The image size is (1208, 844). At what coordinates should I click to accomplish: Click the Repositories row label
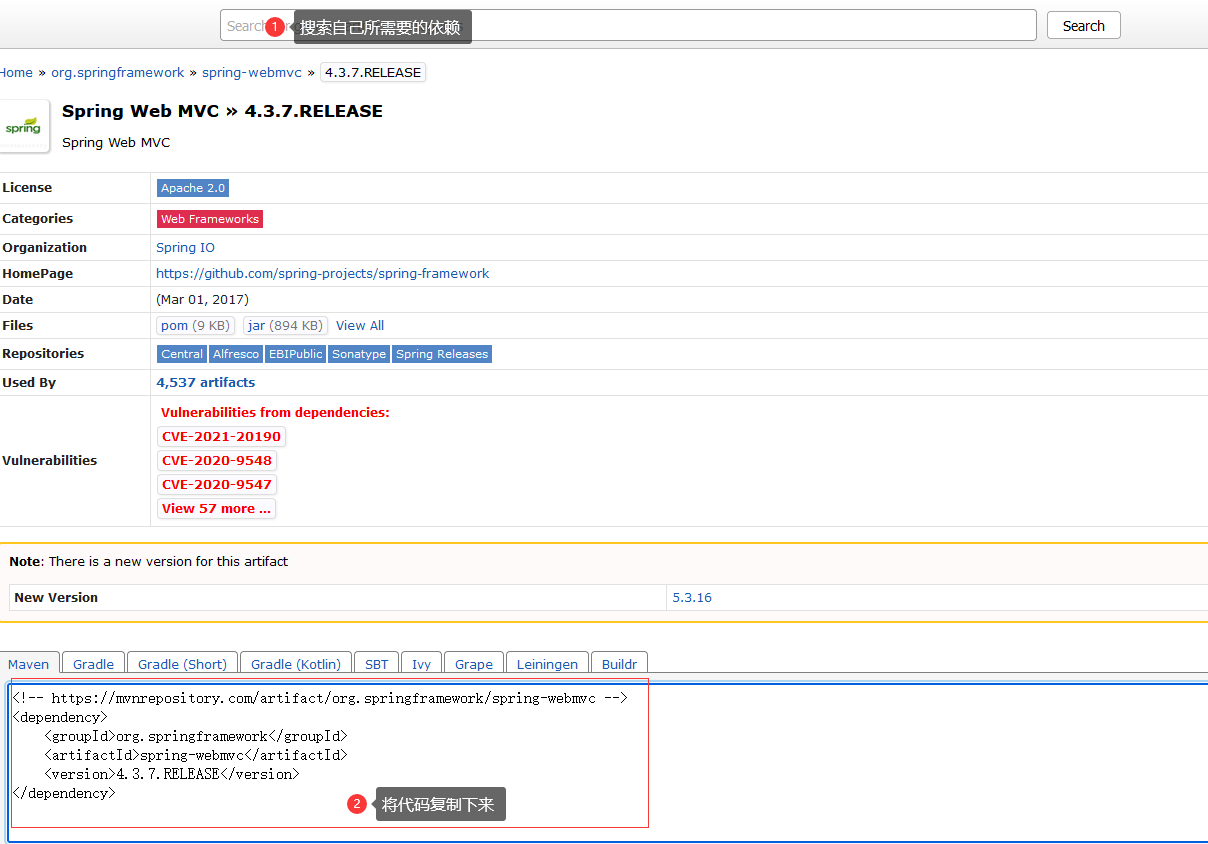coord(43,354)
